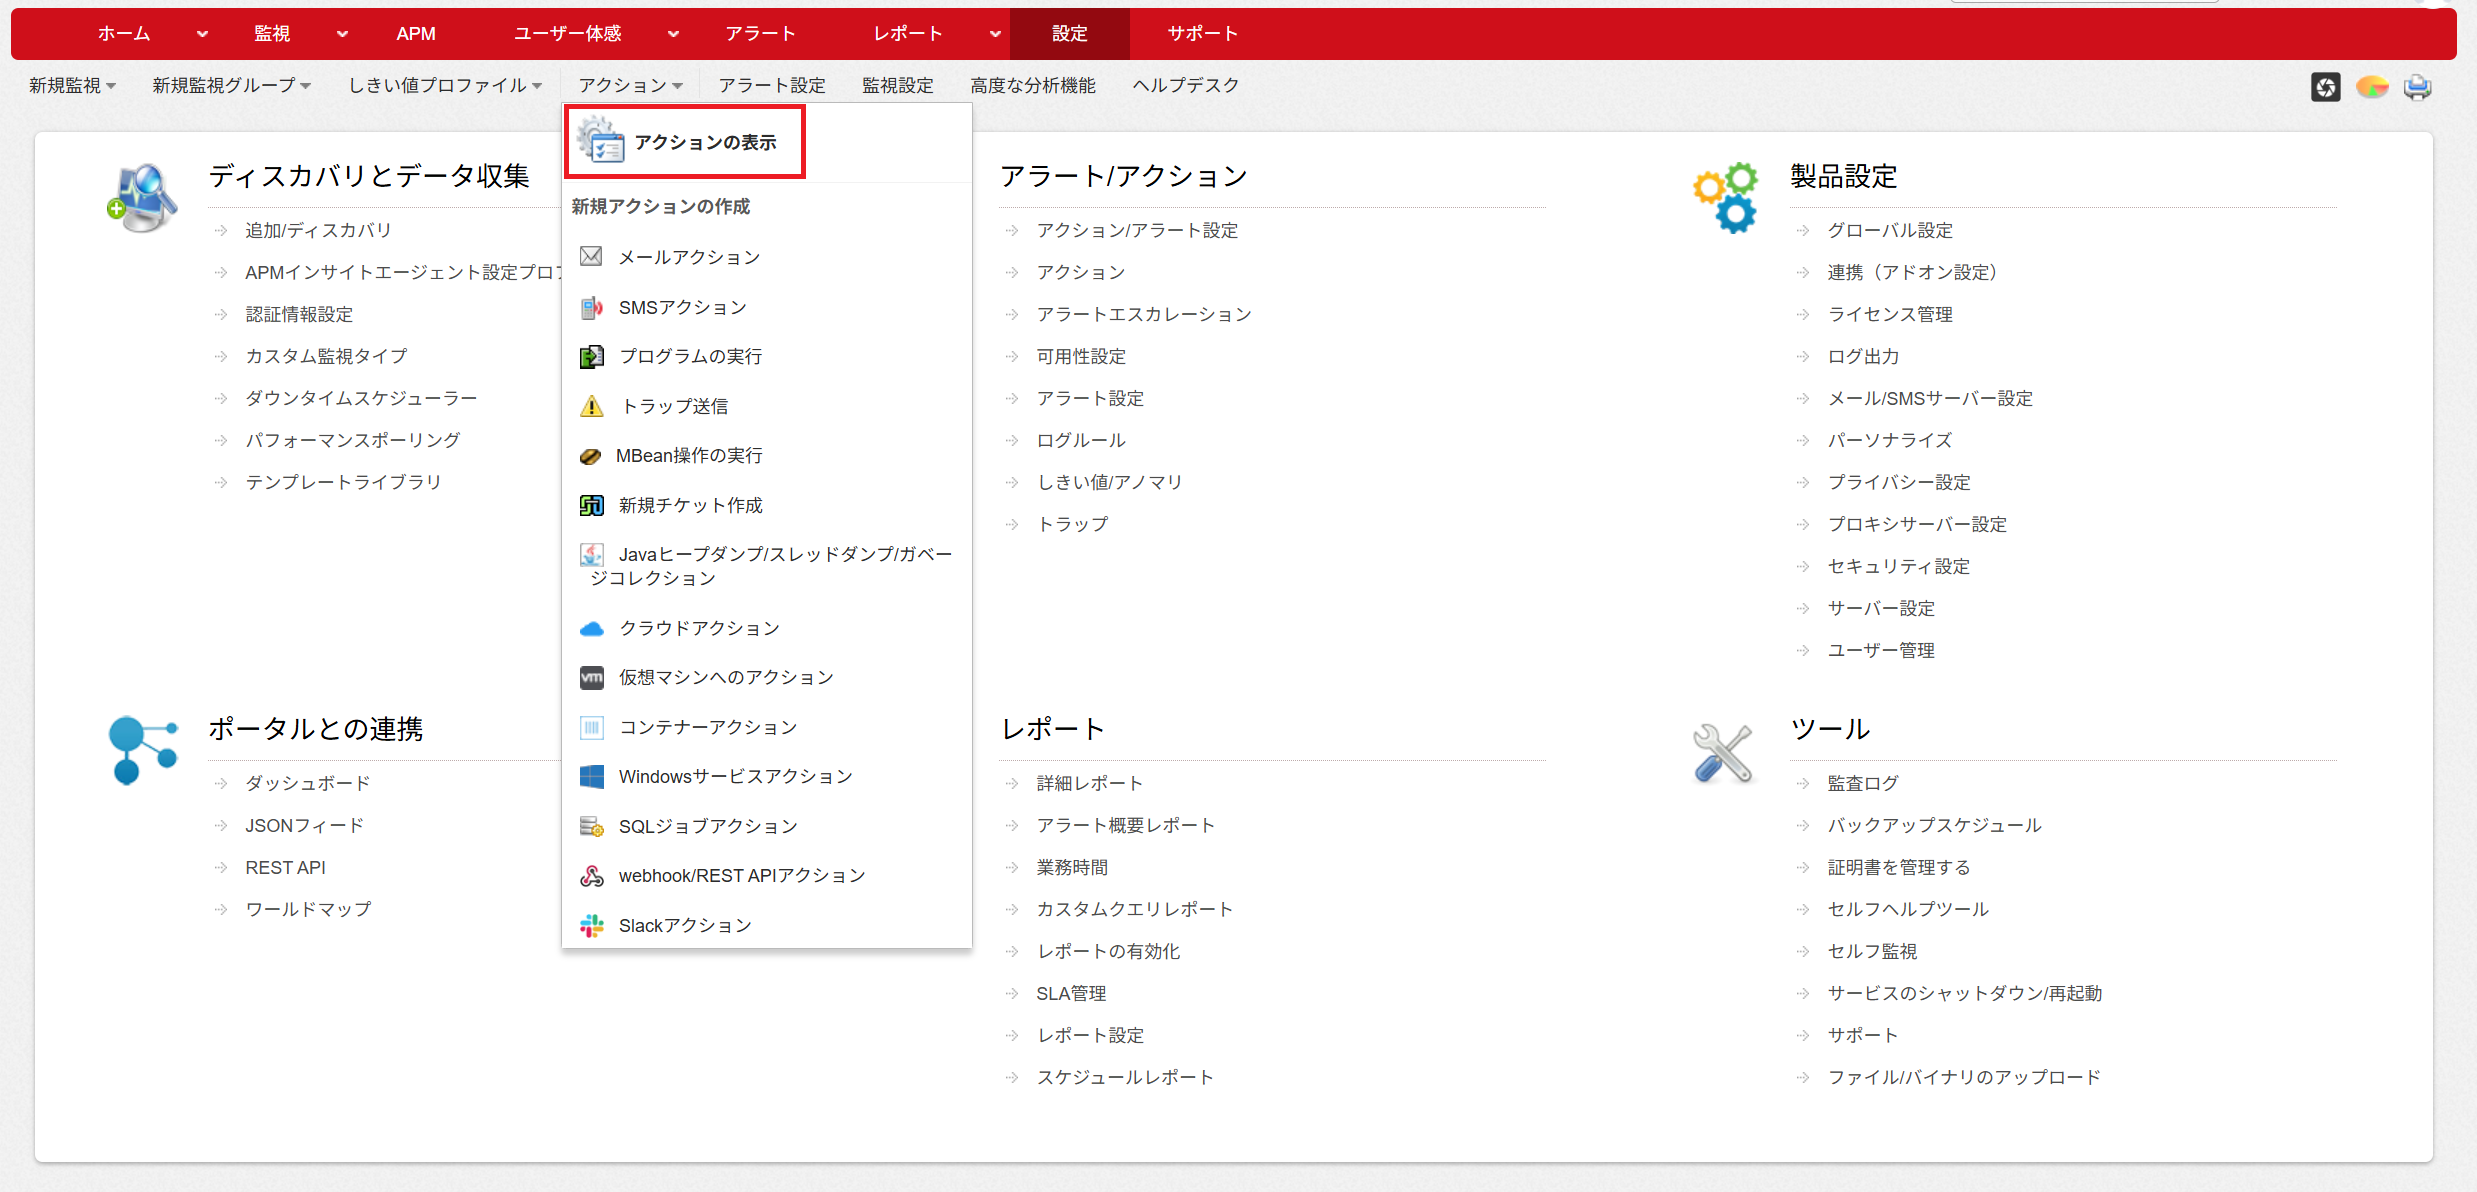Click the pie chart icon in toolbar

(2372, 87)
